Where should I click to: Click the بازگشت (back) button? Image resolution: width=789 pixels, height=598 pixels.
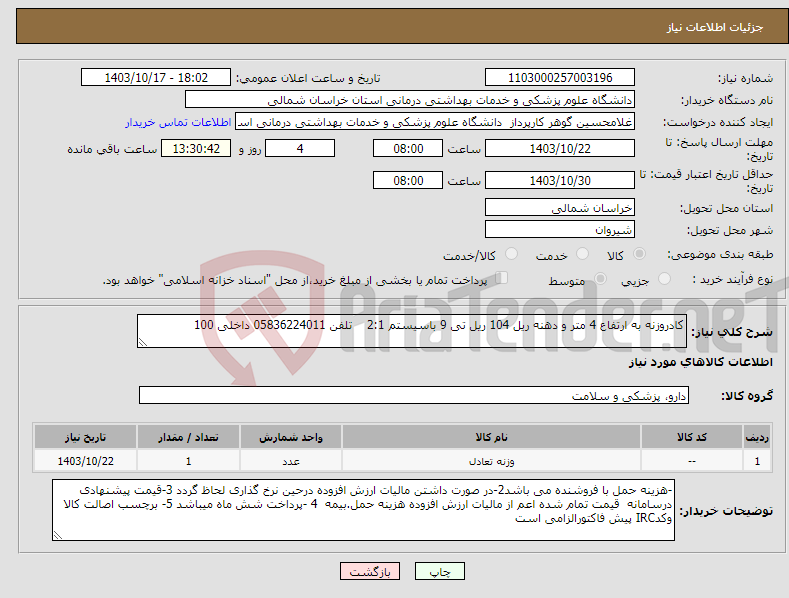pos(370,571)
